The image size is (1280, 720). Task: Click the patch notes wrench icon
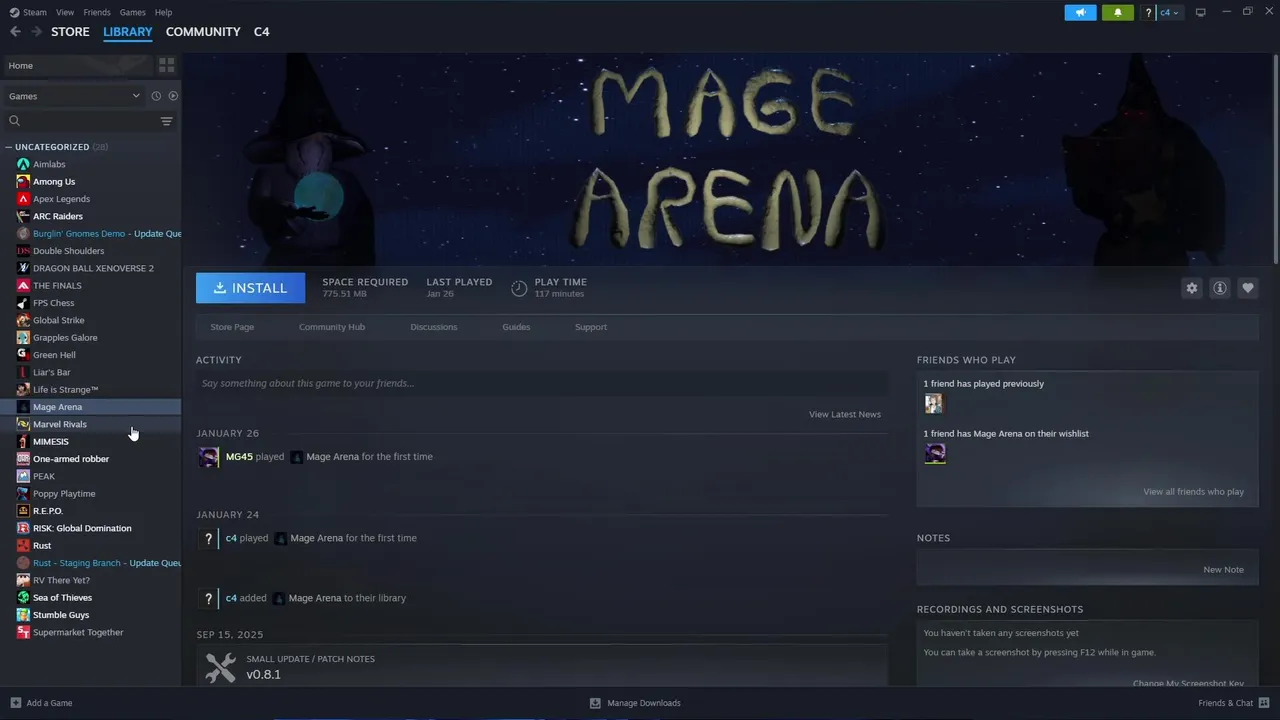(x=220, y=667)
